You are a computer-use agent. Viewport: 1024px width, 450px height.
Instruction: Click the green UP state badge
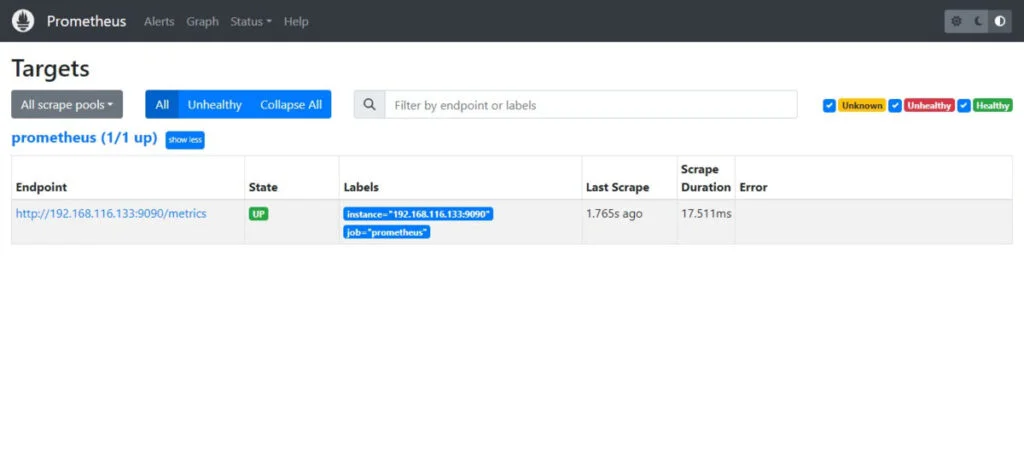[x=259, y=214]
